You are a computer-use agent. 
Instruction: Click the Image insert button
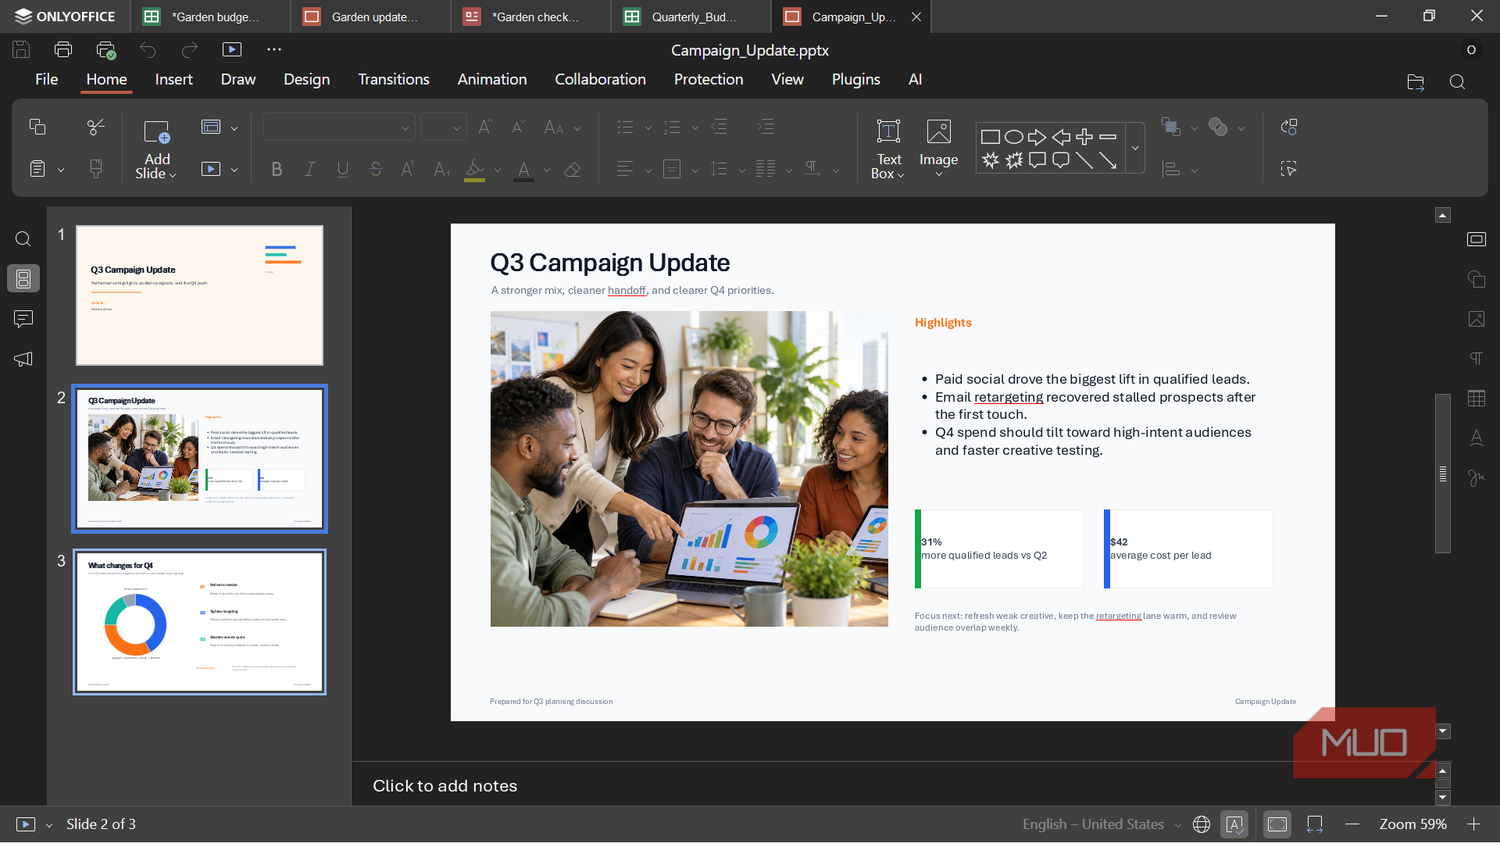938,149
